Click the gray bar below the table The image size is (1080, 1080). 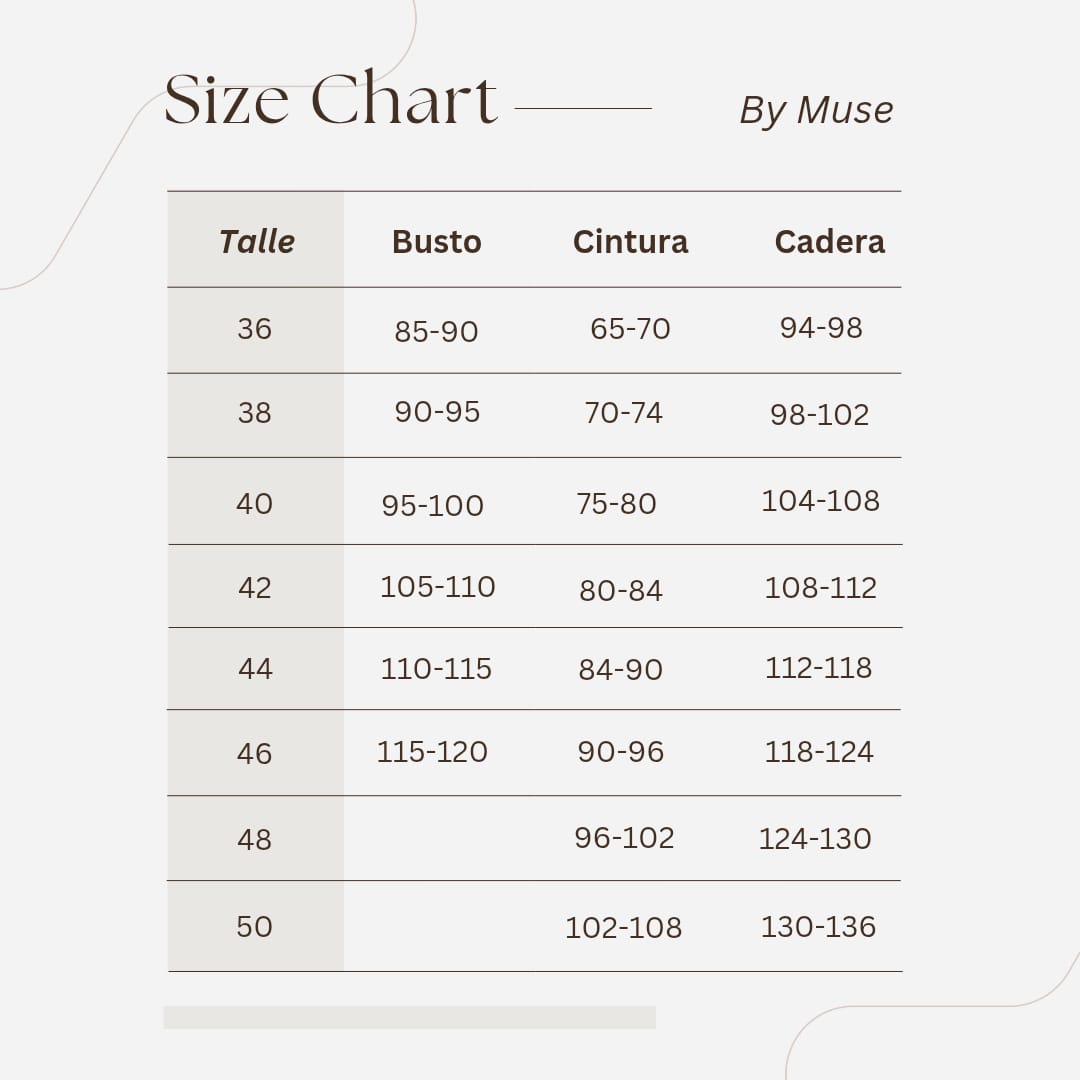point(409,1017)
